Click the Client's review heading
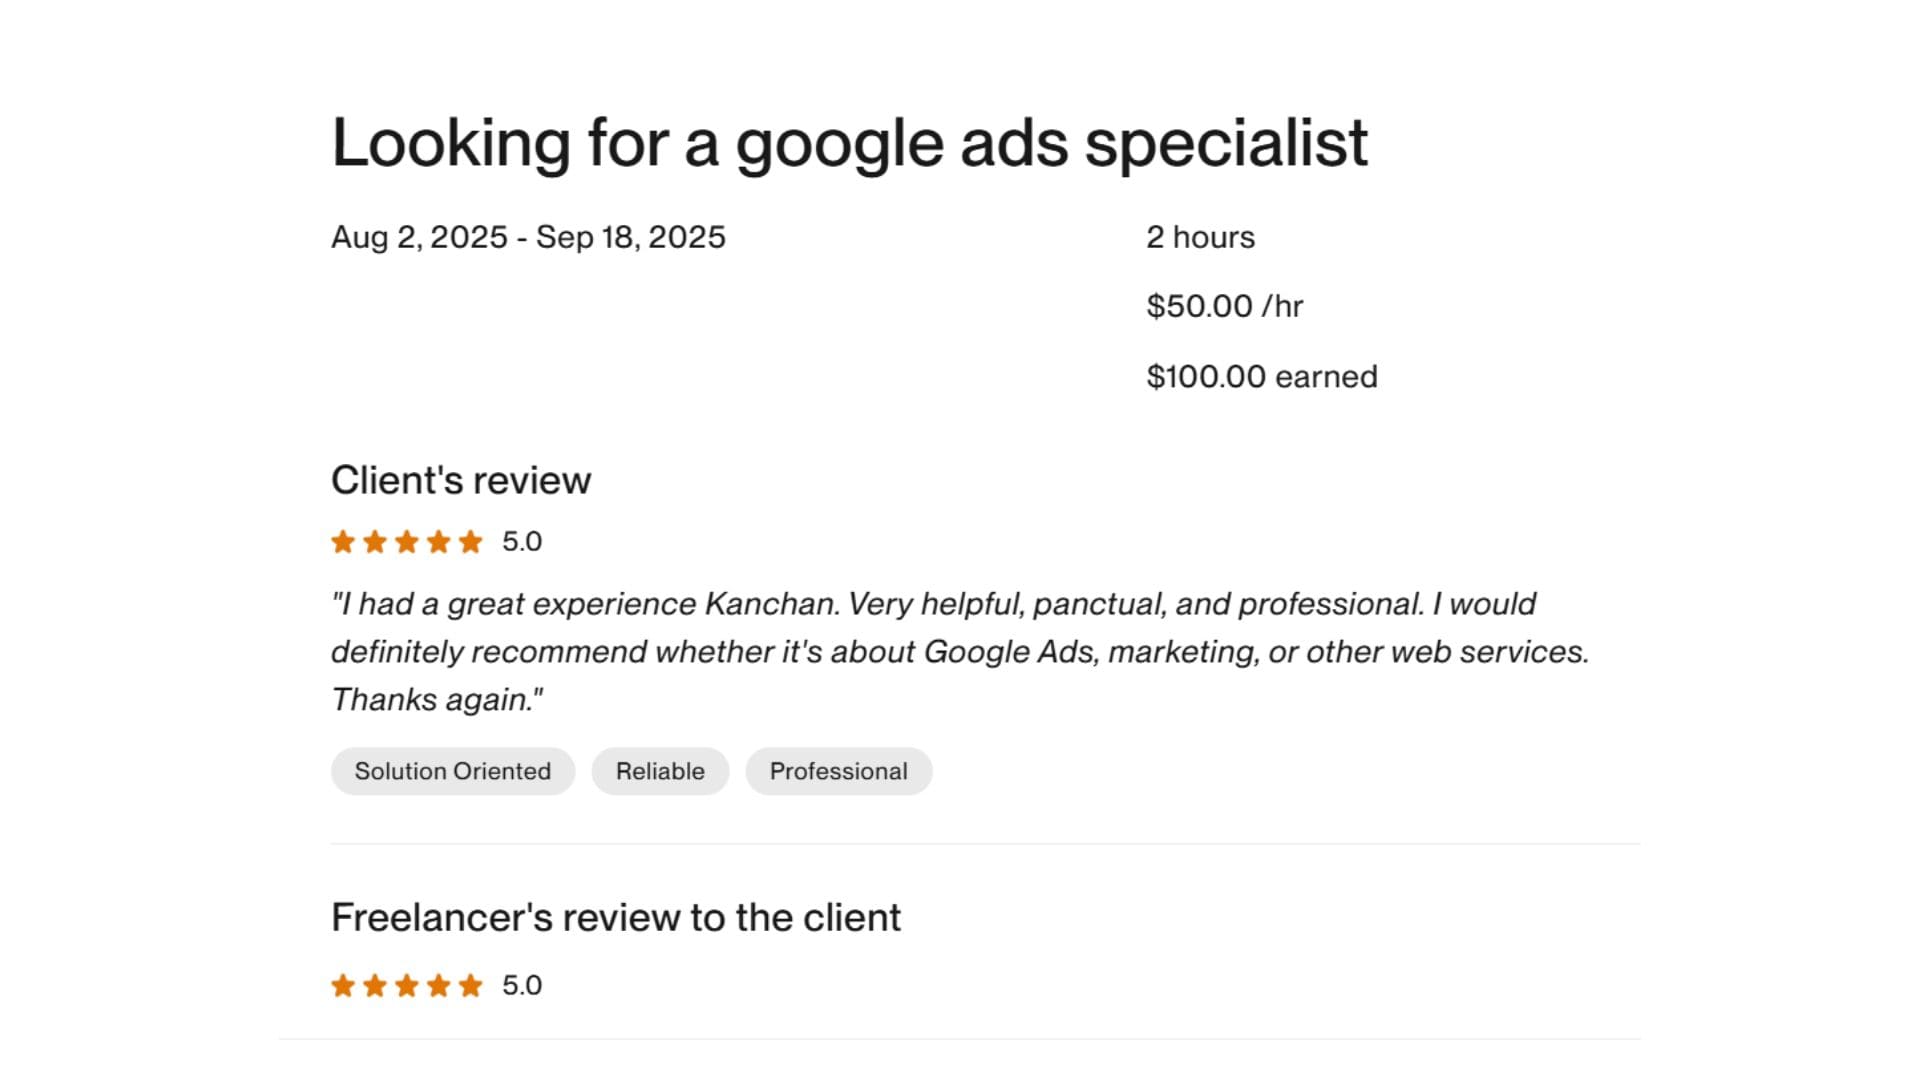 [x=461, y=480]
